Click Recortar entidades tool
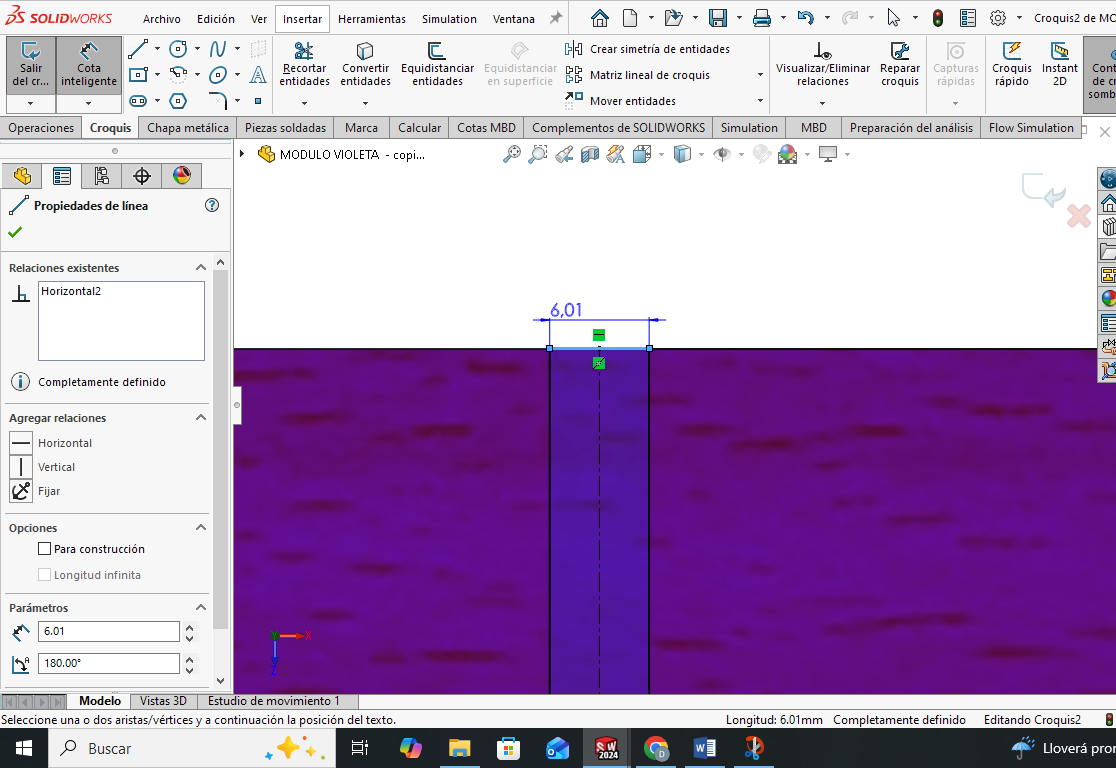The width and height of the screenshot is (1116, 768). tap(304, 64)
